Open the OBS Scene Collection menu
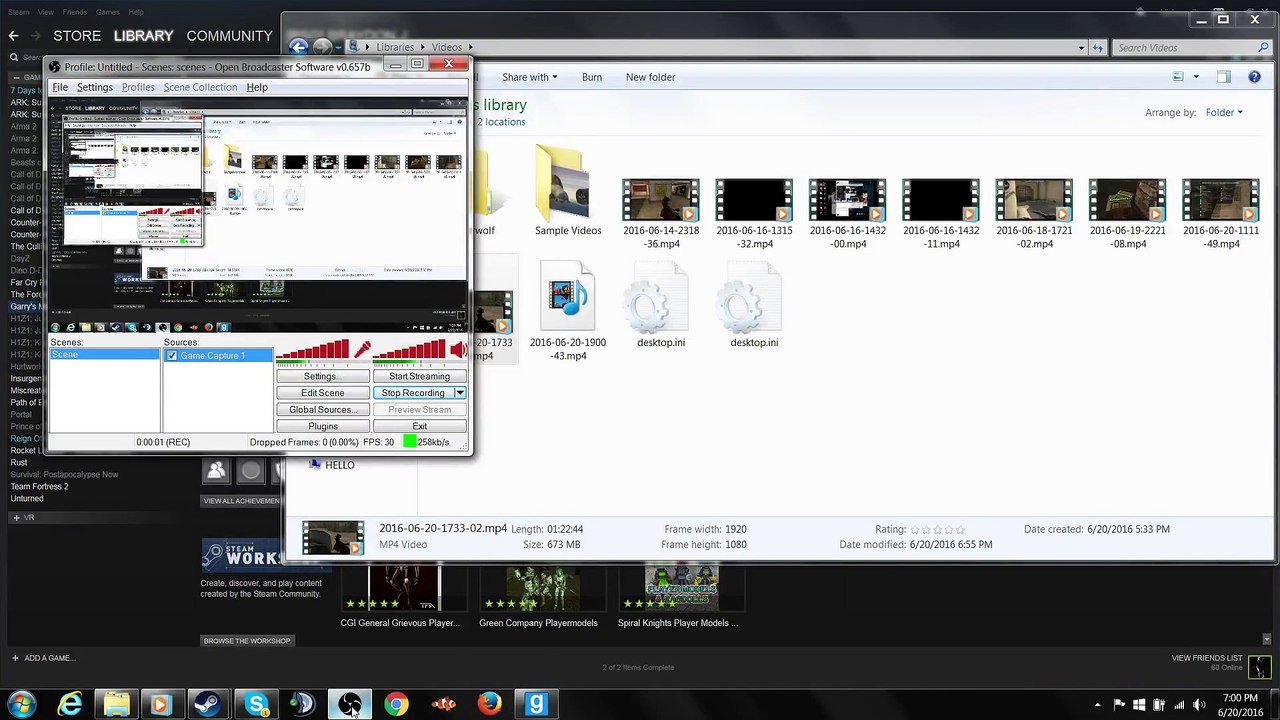This screenshot has height=720, width=1280. [200, 87]
